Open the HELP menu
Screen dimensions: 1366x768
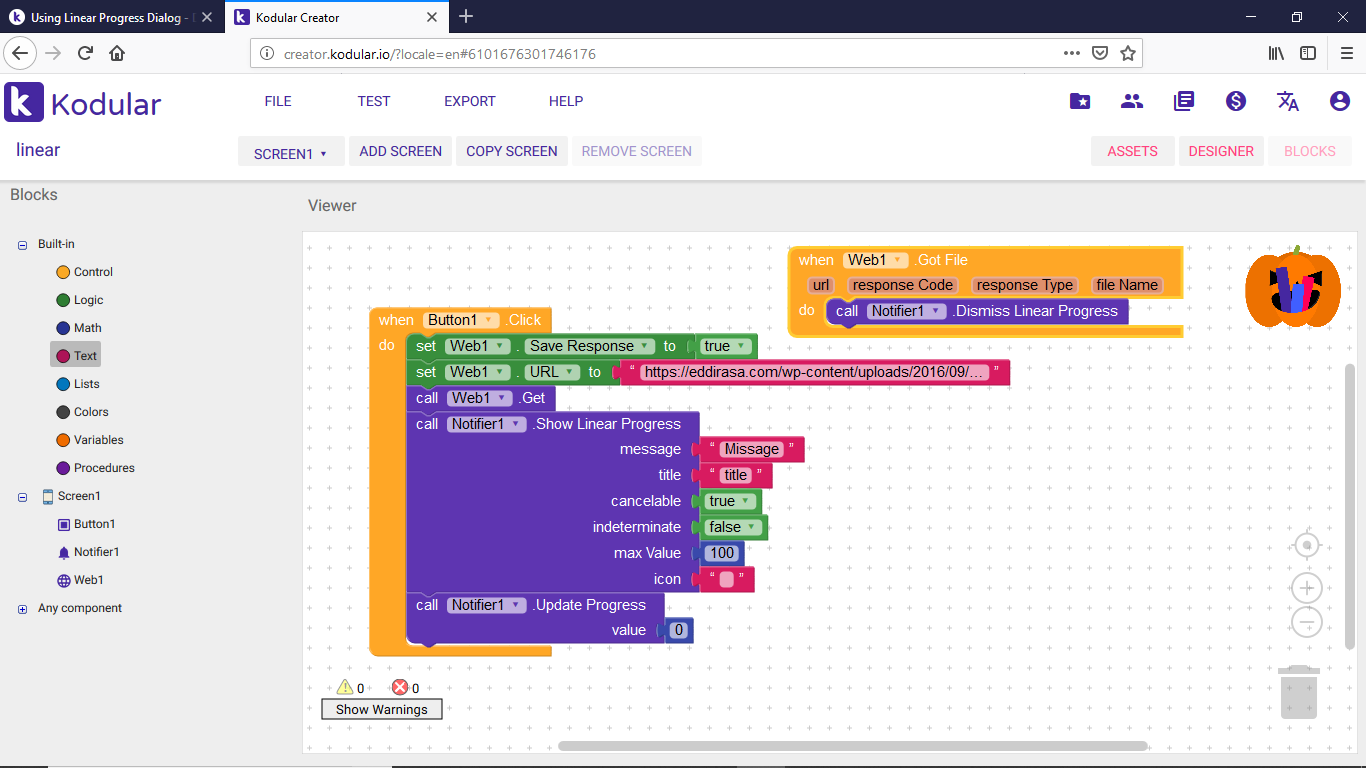[x=566, y=101]
